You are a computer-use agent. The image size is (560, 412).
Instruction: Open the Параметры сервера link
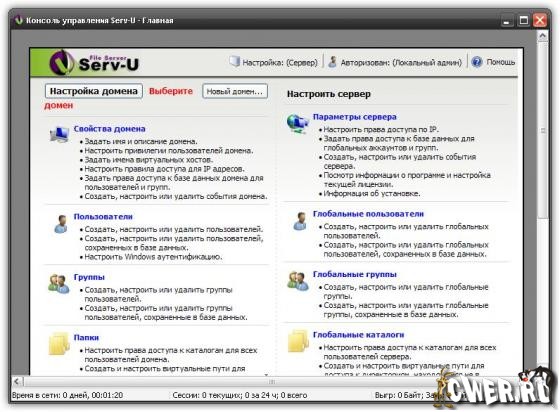355,117
